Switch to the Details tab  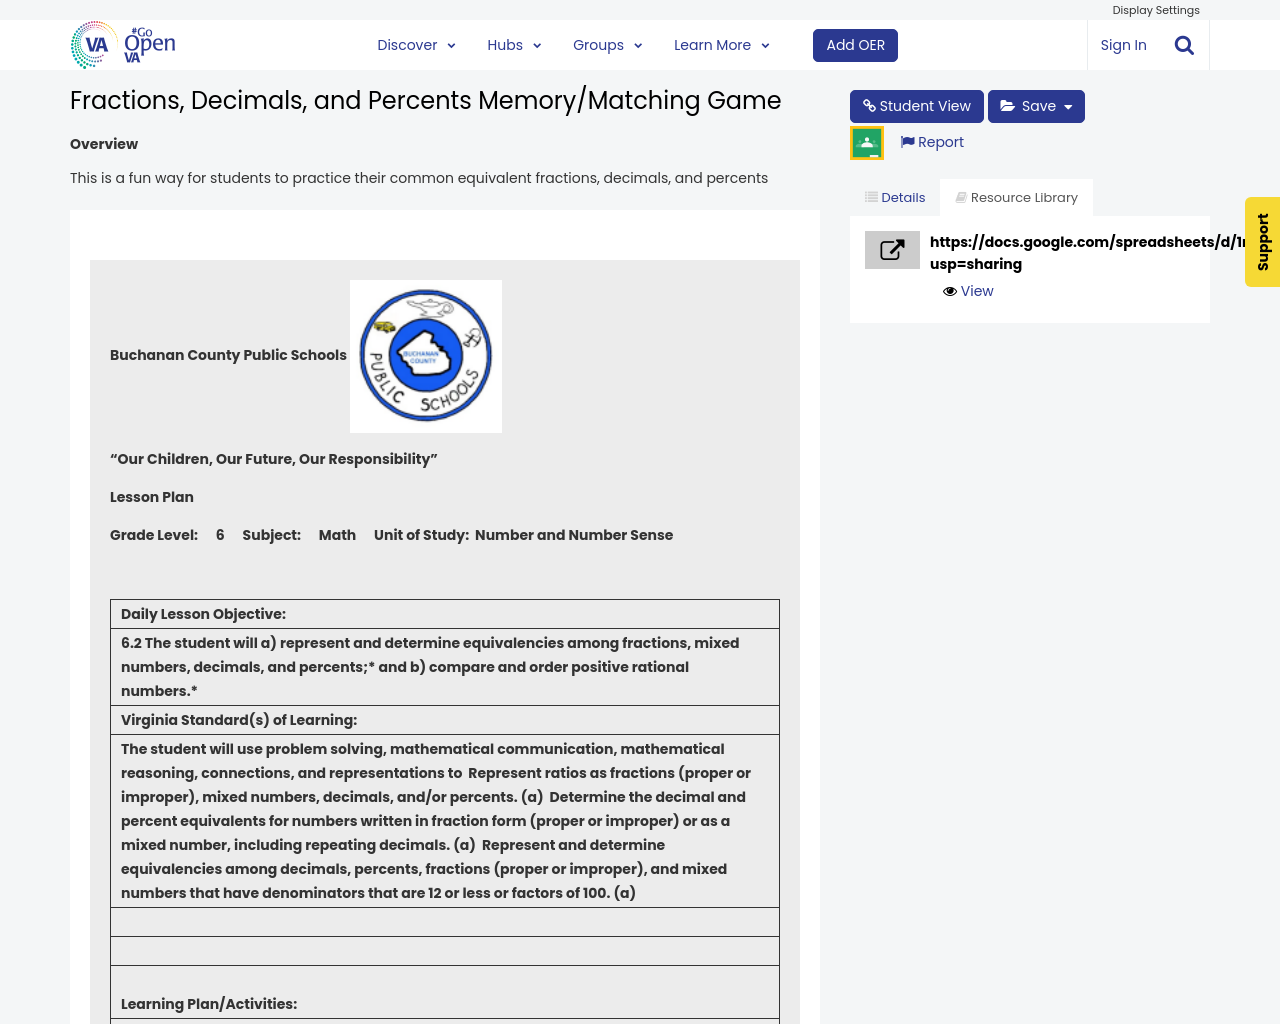click(x=895, y=198)
